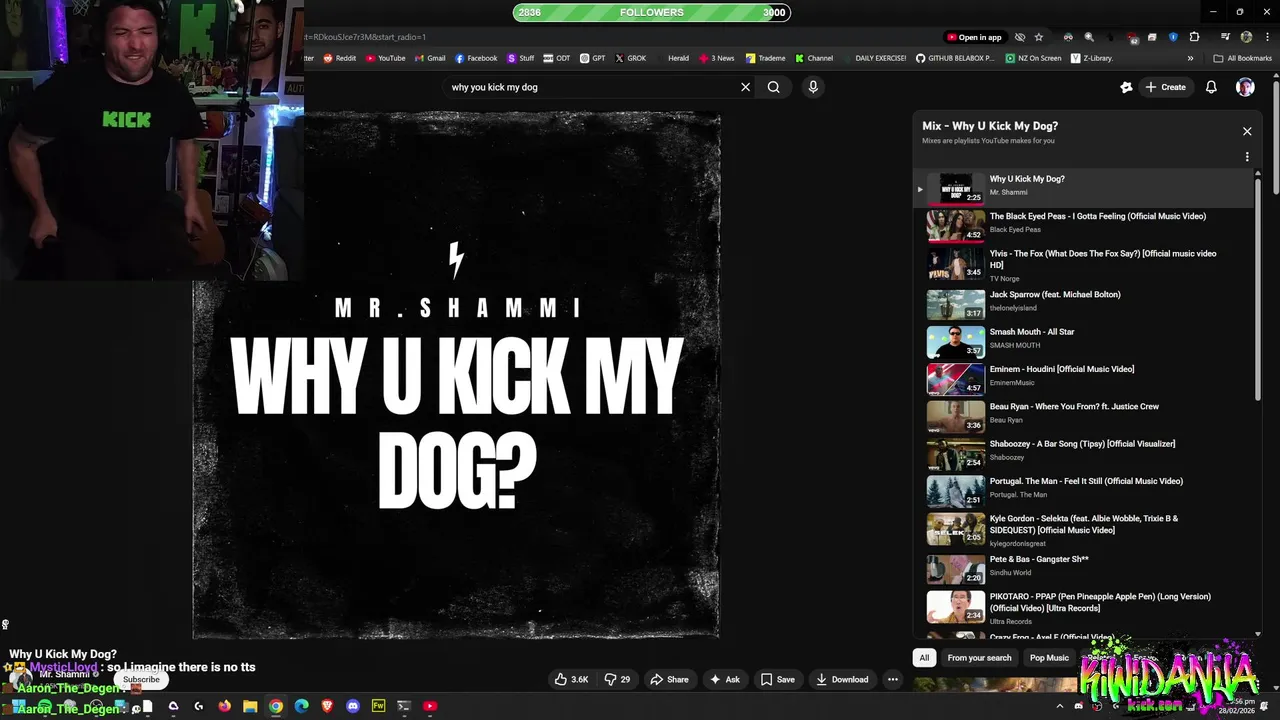This screenshot has height=720, width=1280.
Task: Click Open in app button
Action: pos(974,37)
